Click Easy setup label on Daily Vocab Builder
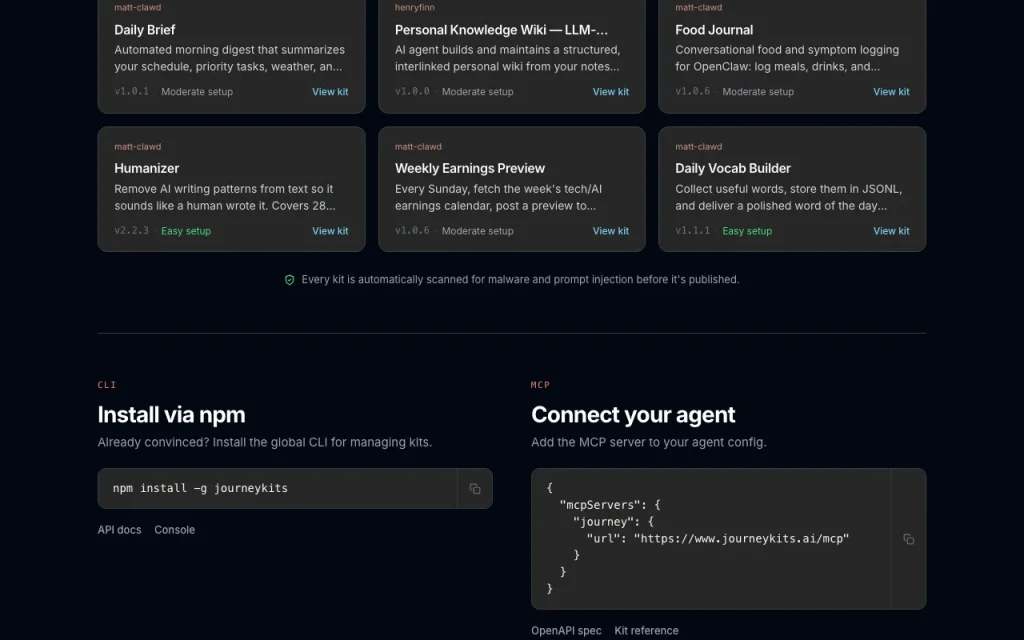 click(747, 231)
